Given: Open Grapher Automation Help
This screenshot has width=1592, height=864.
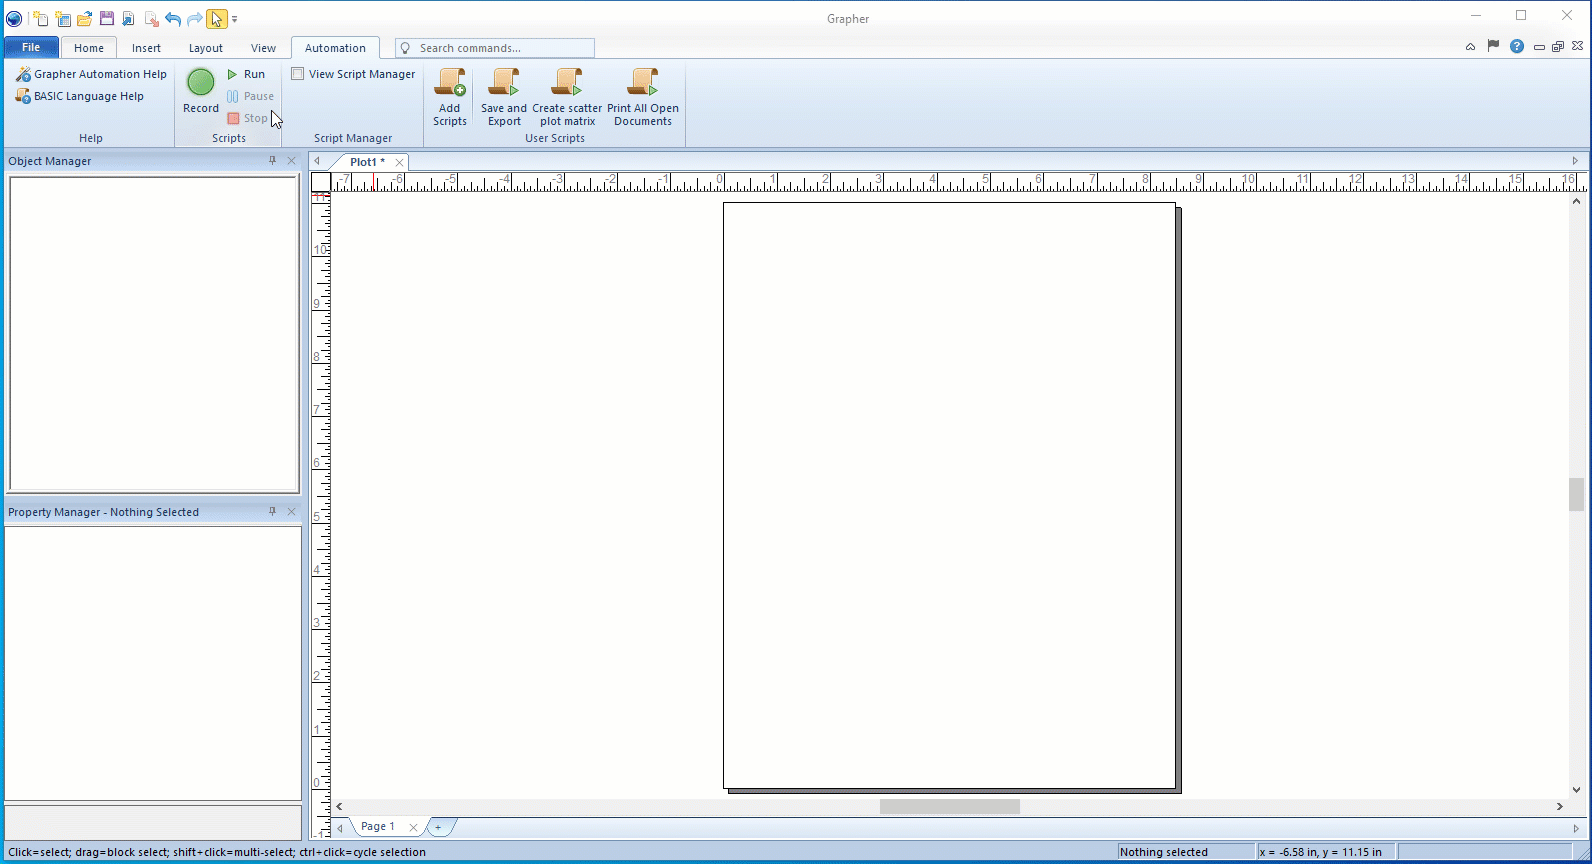Looking at the screenshot, I should (91, 74).
